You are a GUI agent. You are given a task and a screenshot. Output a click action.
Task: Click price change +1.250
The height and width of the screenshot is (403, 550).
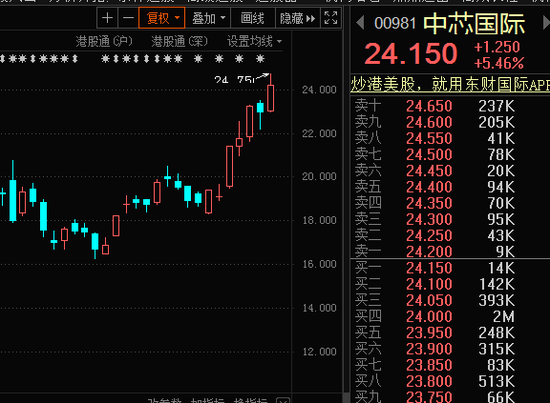[x=497, y=47]
